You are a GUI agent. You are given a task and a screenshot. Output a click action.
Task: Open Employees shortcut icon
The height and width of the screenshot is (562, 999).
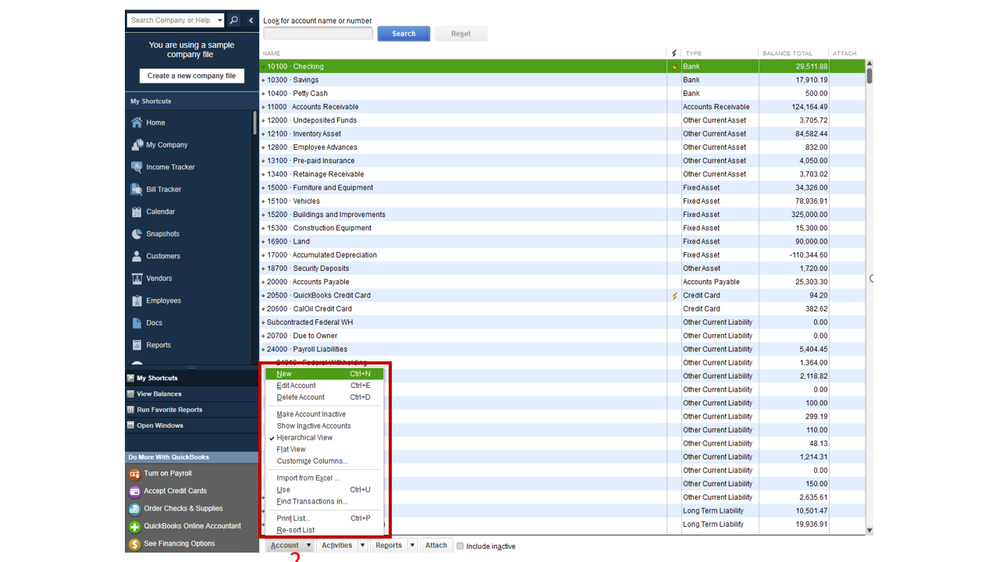click(137, 301)
